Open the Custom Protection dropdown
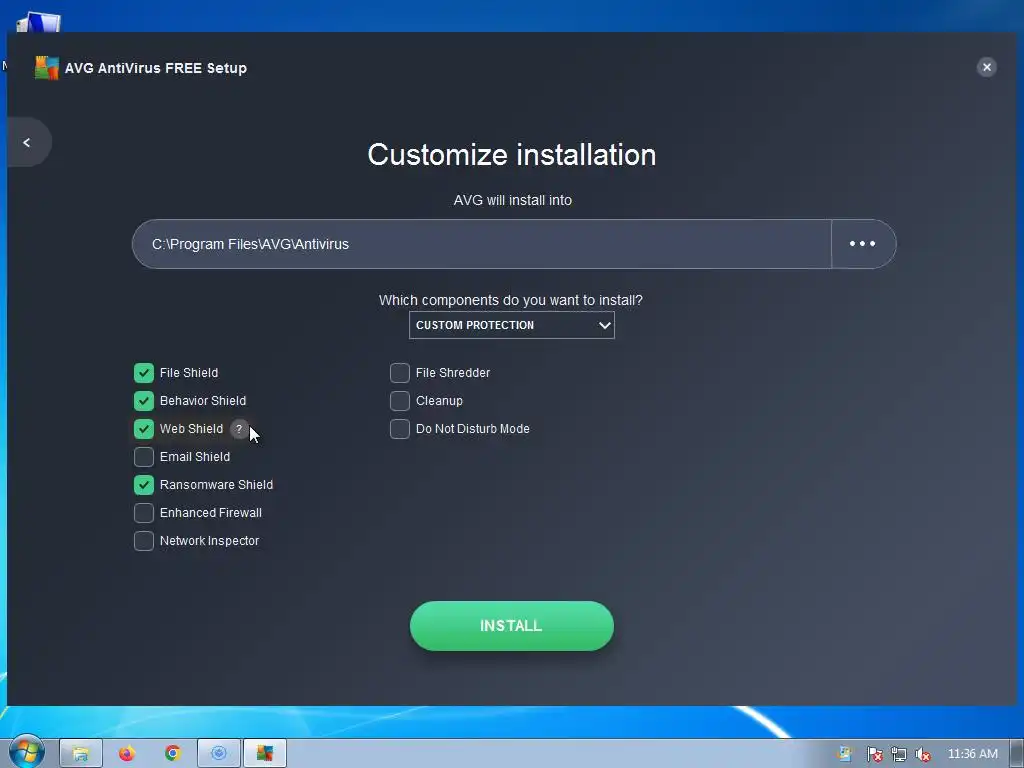The width and height of the screenshot is (1024, 768). pos(511,325)
